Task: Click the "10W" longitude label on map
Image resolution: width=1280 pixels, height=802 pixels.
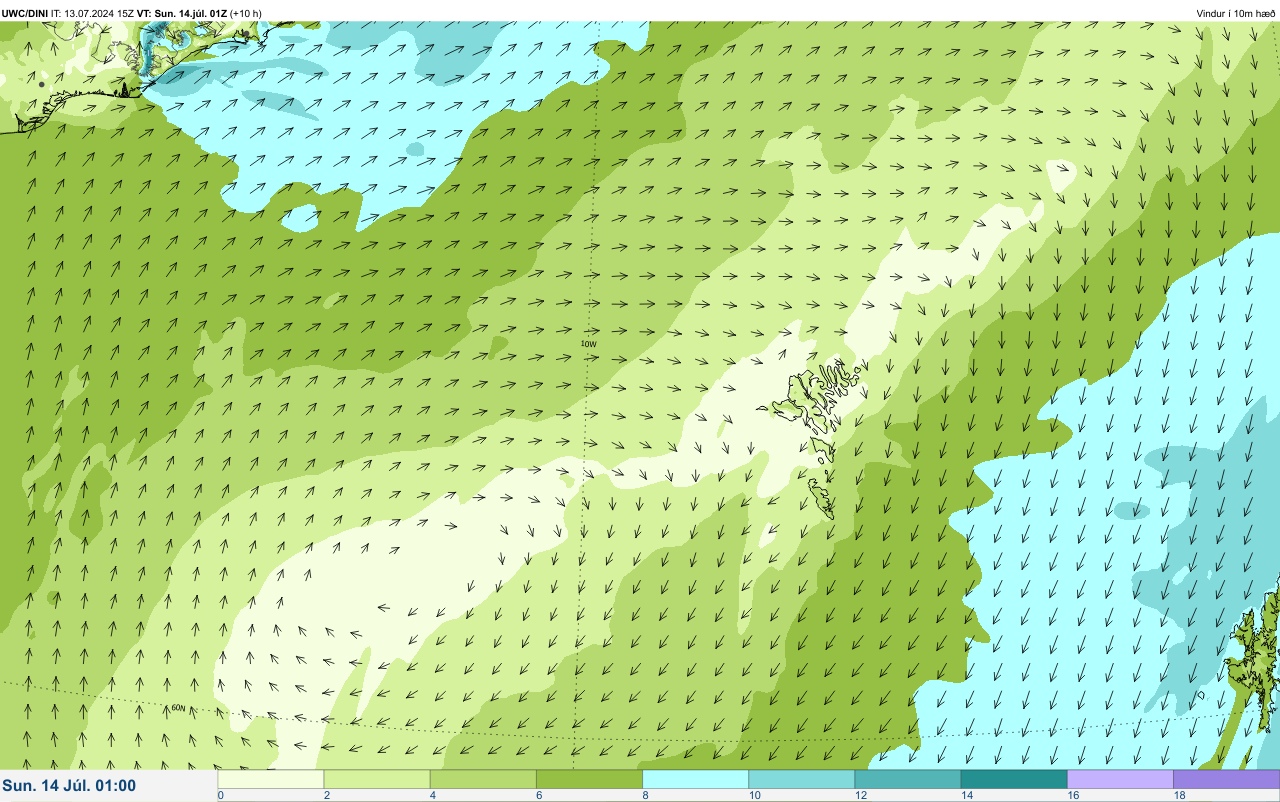Action: [588, 344]
